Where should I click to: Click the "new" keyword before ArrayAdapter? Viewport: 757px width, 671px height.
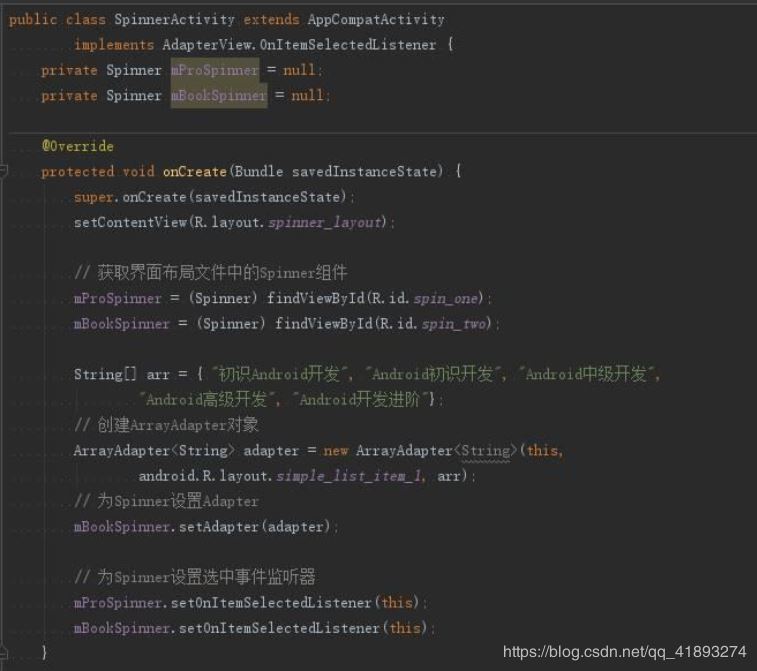click(x=336, y=450)
